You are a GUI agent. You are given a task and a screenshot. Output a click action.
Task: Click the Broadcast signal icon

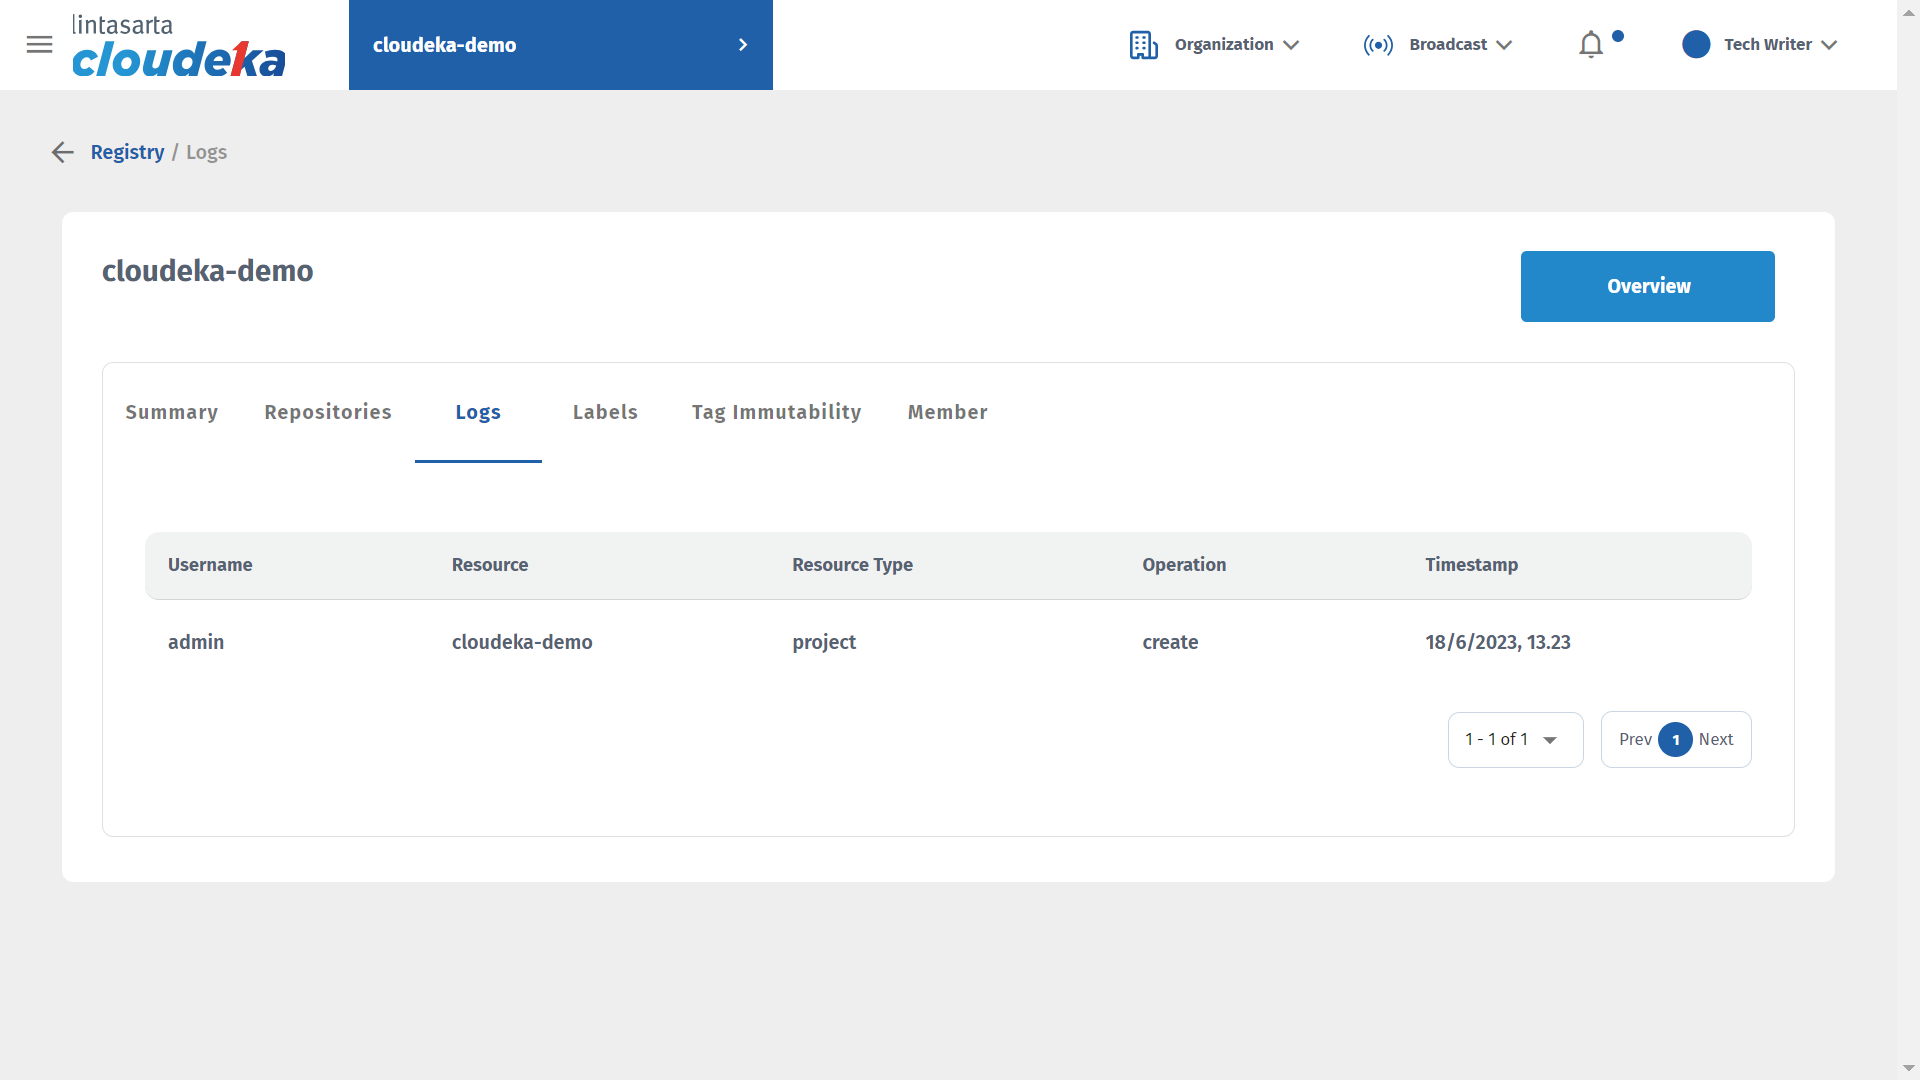pyautogui.click(x=1377, y=45)
